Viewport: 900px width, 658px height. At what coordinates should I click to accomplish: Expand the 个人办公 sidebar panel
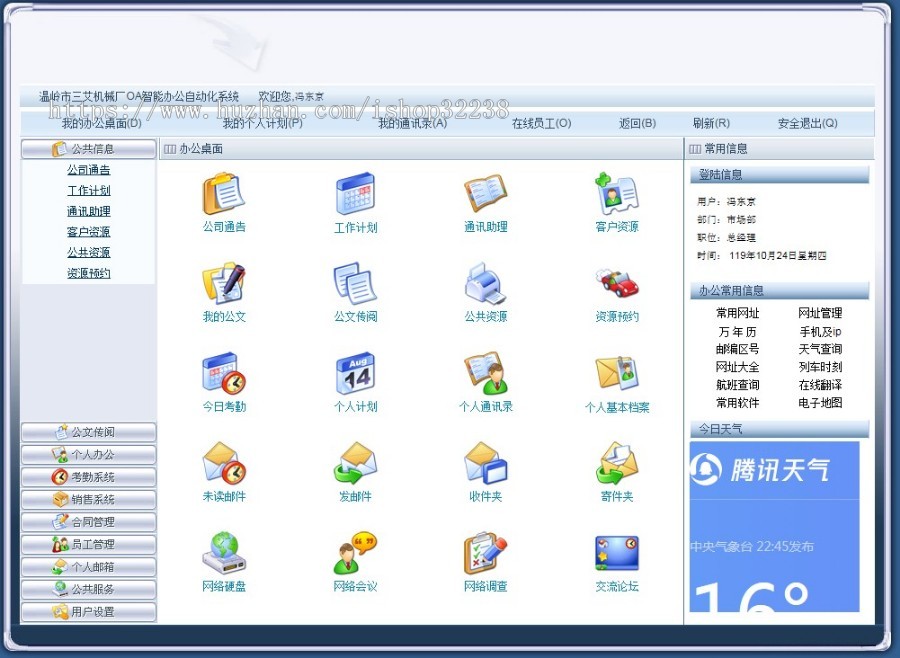point(88,454)
